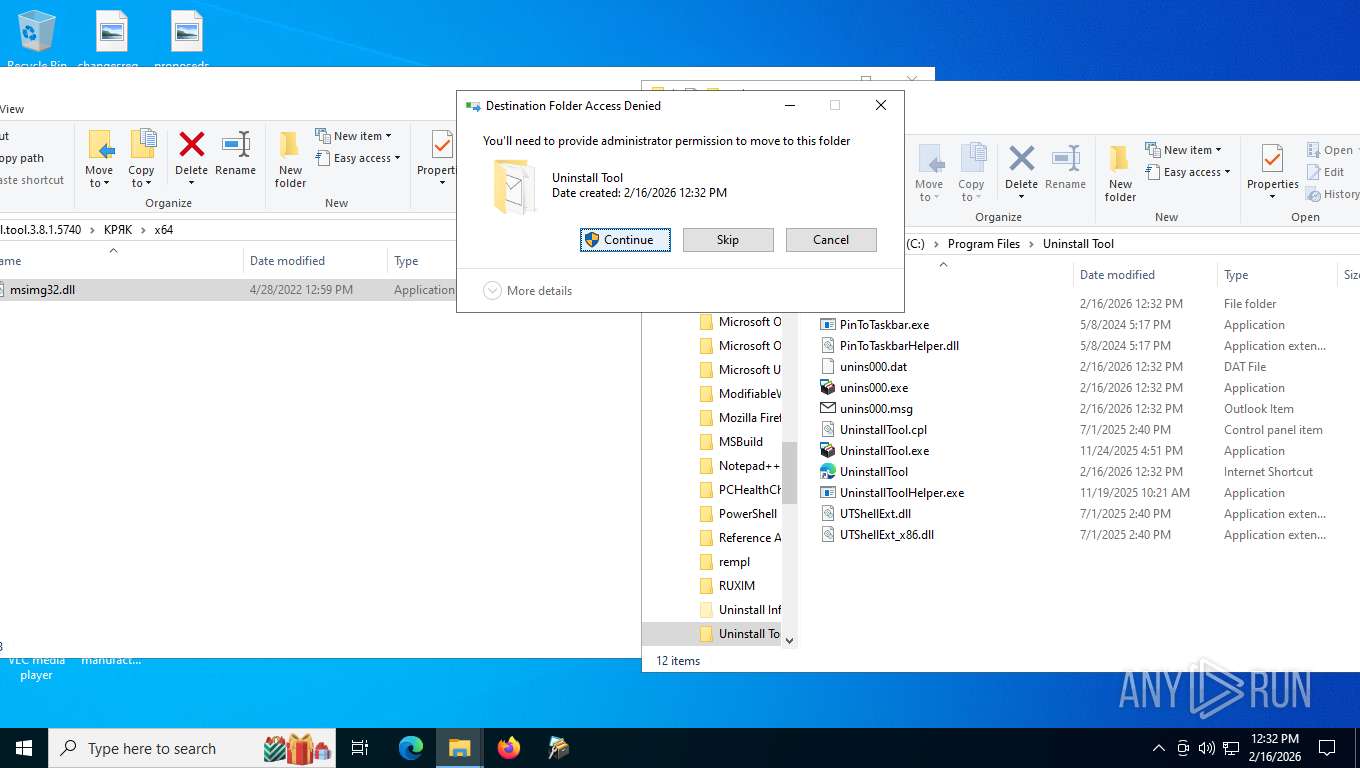Click Rename icon in left Explorer window
The image size is (1360, 768).
[x=236, y=156]
